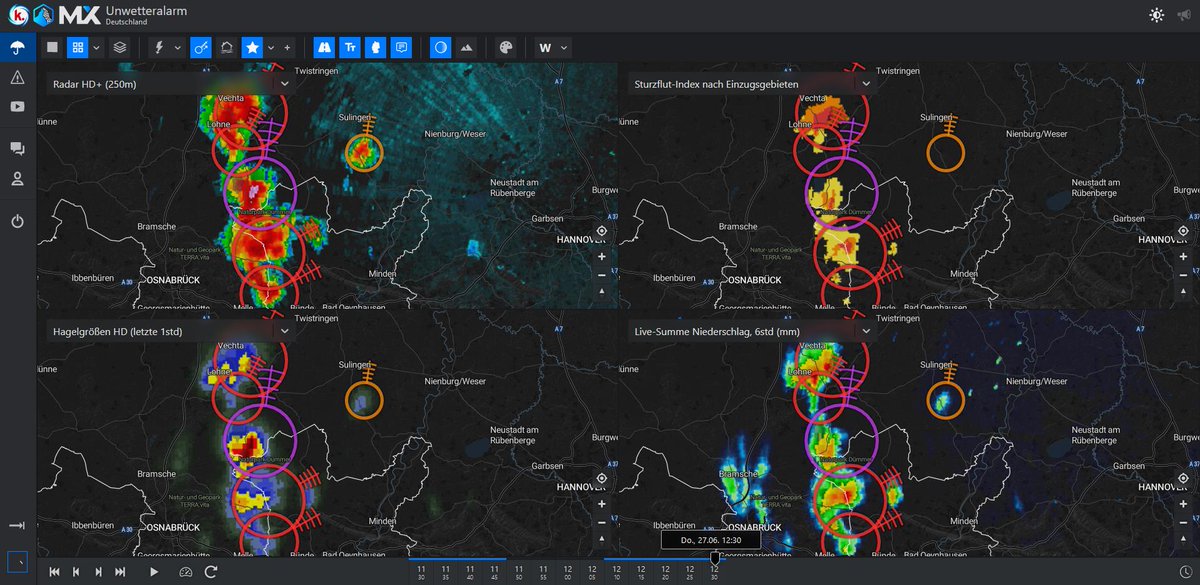Click the timeline slider handle at 12:30
The width and height of the screenshot is (1200, 585).
[714, 558]
